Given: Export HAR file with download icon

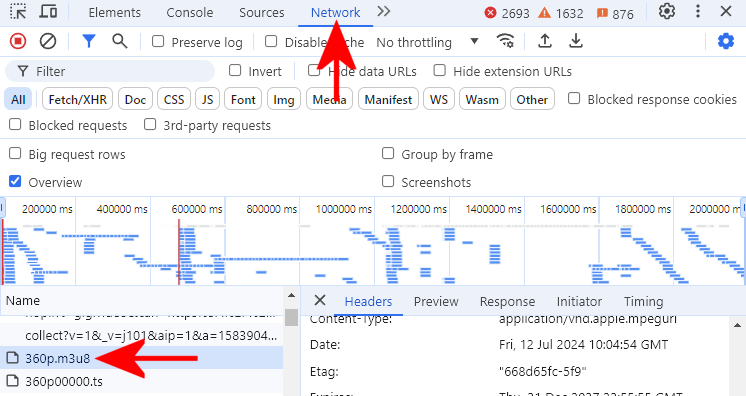Looking at the screenshot, I should [x=576, y=41].
